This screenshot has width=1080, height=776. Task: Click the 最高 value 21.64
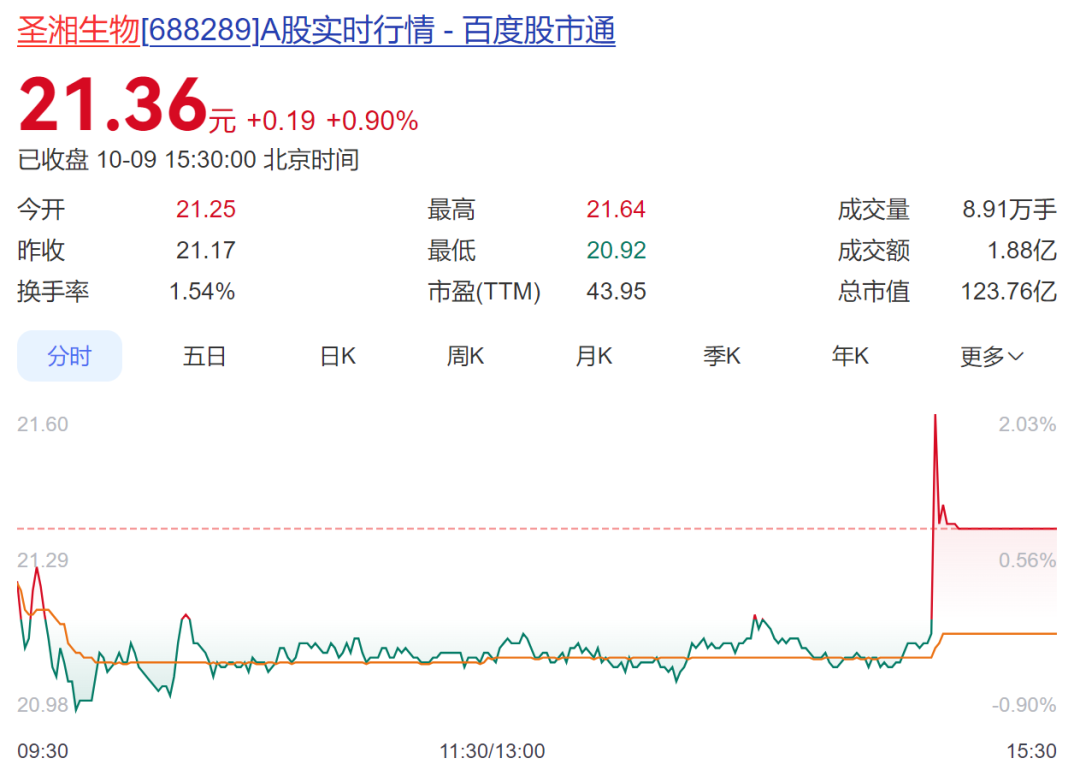coord(616,210)
